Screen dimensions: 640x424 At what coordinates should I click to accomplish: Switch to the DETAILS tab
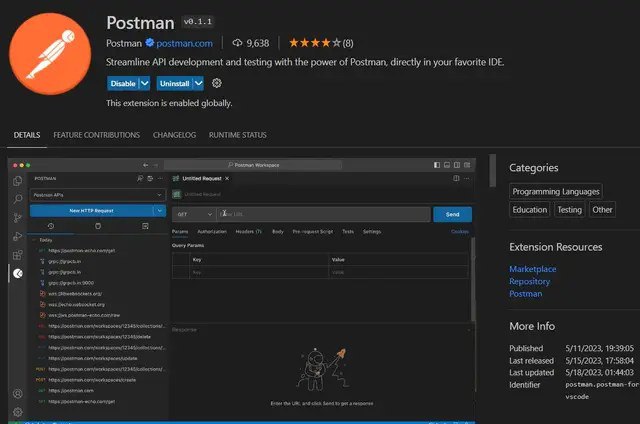(x=27, y=135)
